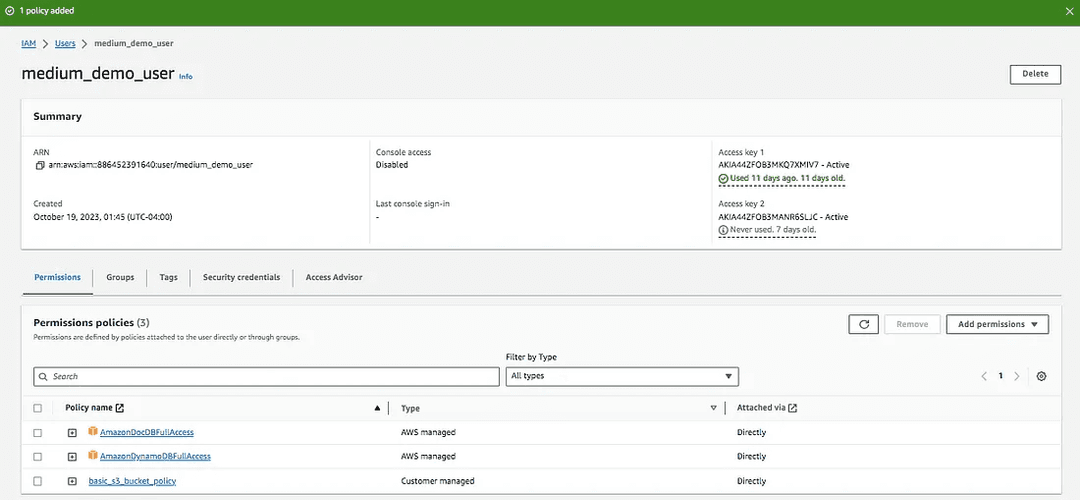Click 'Directly' in the basic_s3_bucket_policy row
The height and width of the screenshot is (500, 1080).
click(751, 481)
